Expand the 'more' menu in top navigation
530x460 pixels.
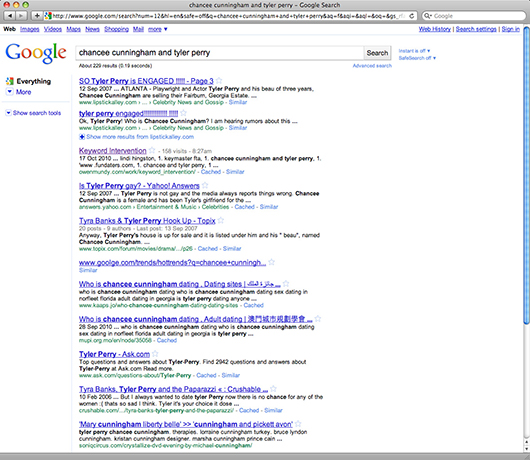[x=158, y=29]
